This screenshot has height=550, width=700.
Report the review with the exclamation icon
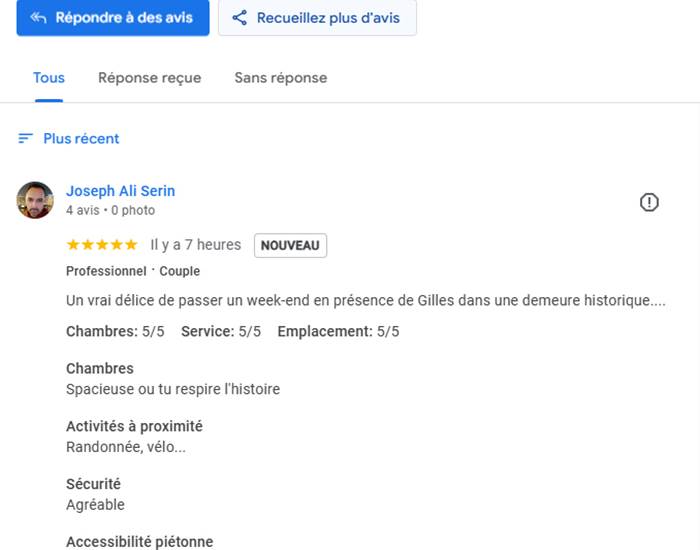coord(649,203)
